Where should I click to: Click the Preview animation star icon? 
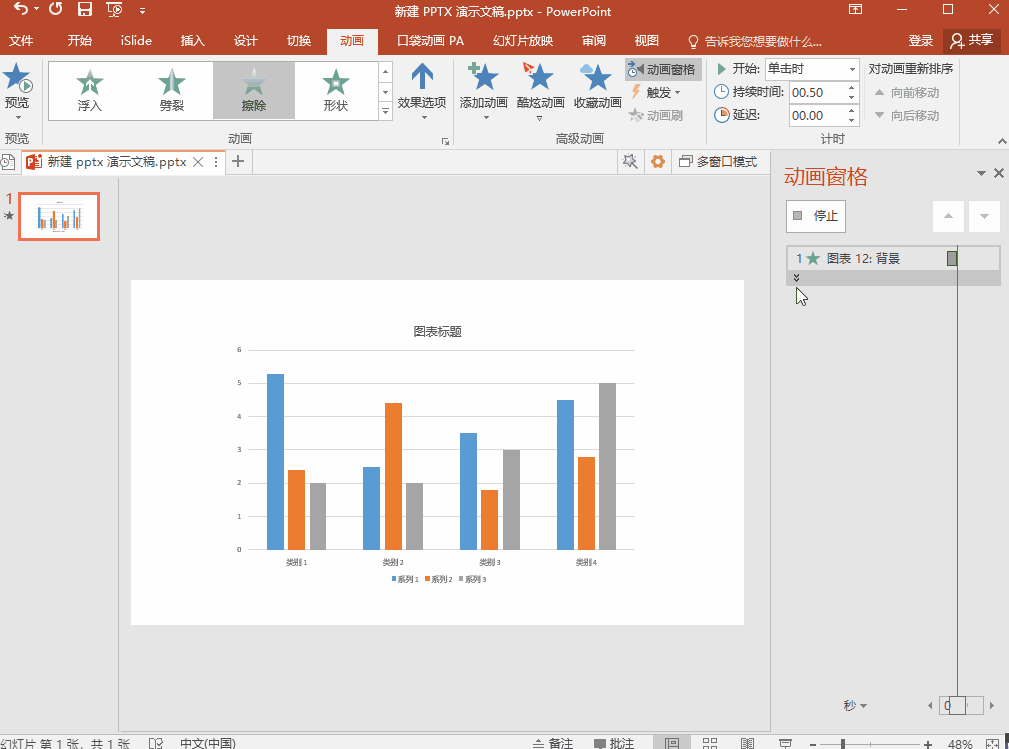tap(17, 79)
